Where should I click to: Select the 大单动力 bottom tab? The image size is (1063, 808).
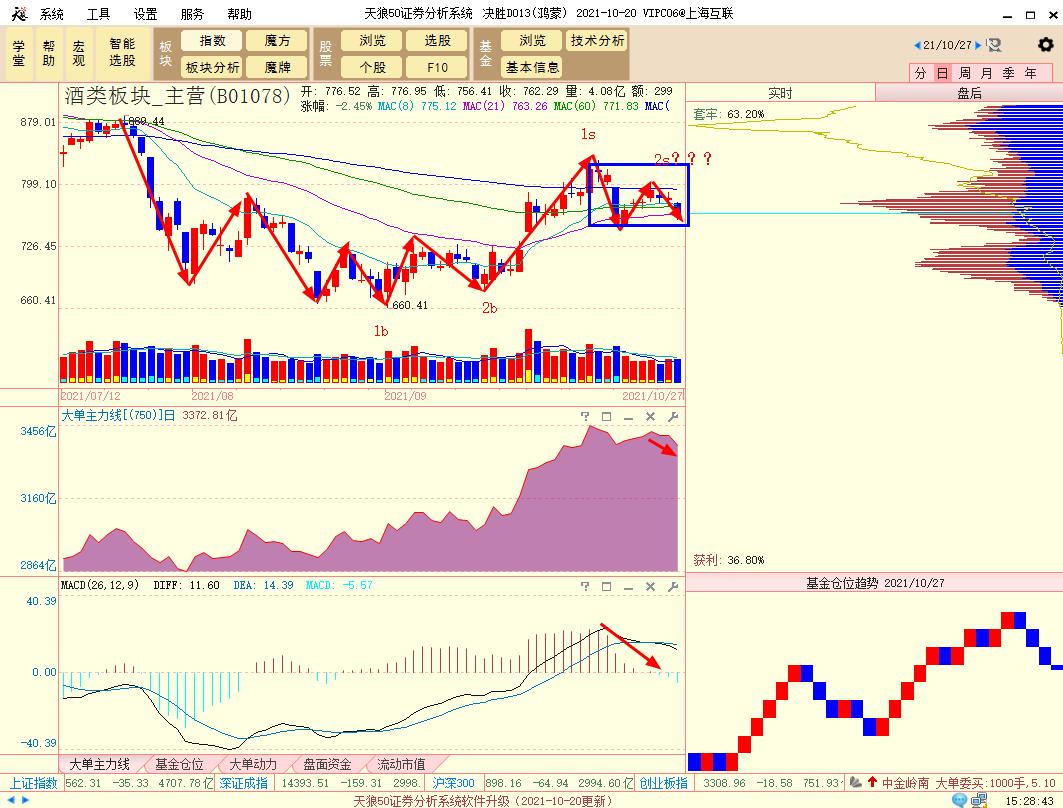[253, 764]
